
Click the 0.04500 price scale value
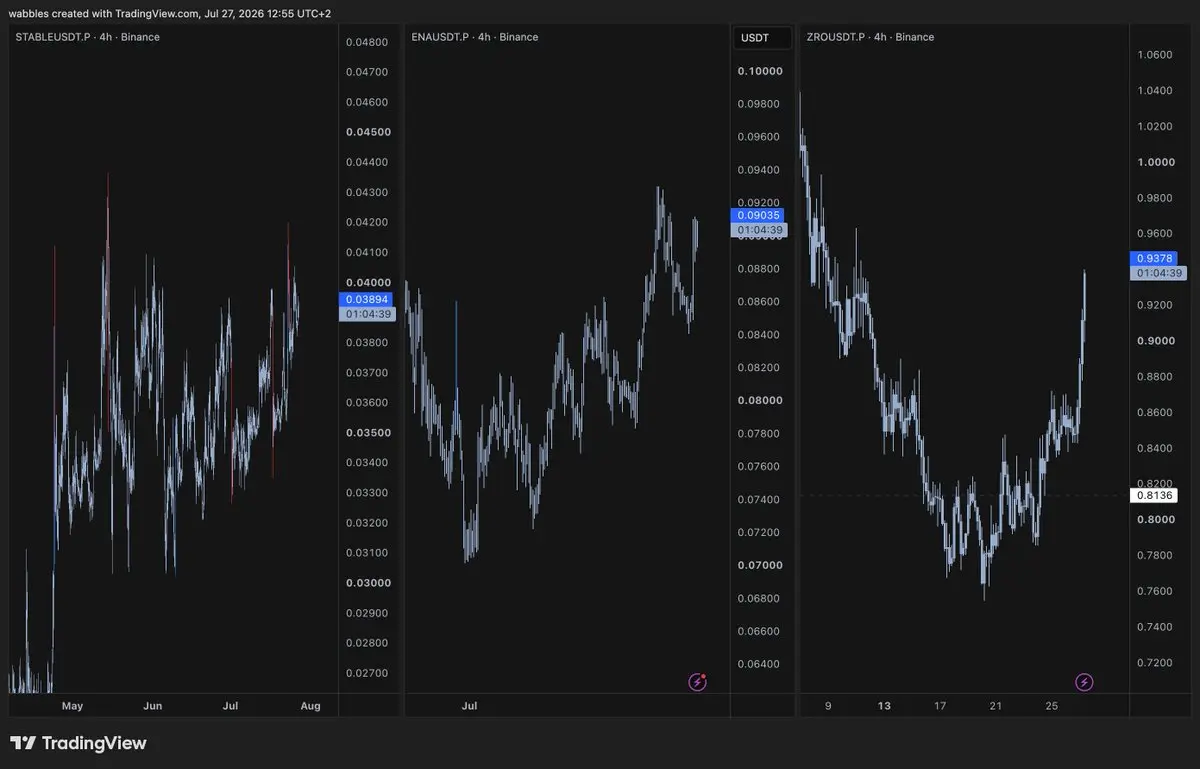[x=367, y=132]
